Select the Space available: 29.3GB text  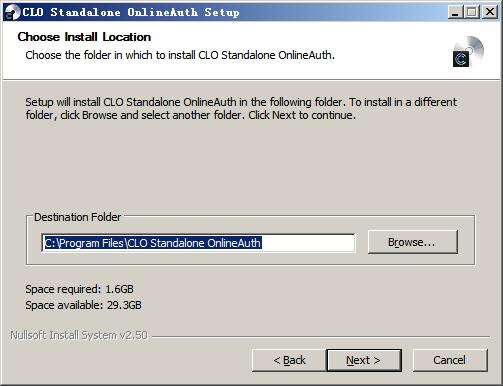83,305
